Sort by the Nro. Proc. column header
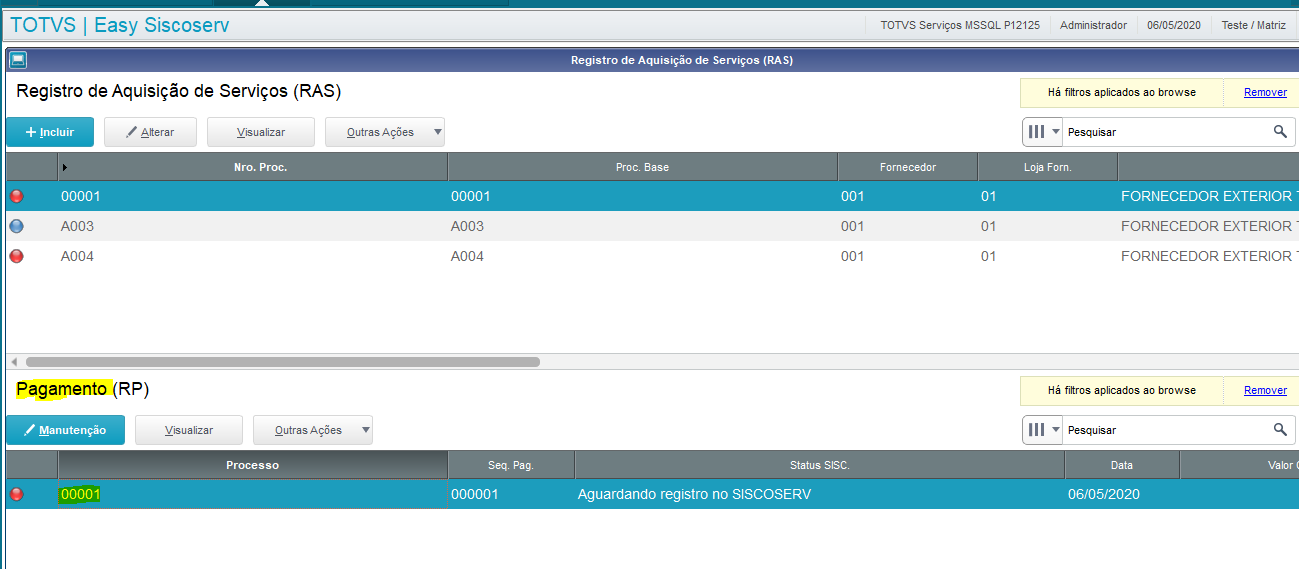The height and width of the screenshot is (569, 1299). [x=253, y=167]
